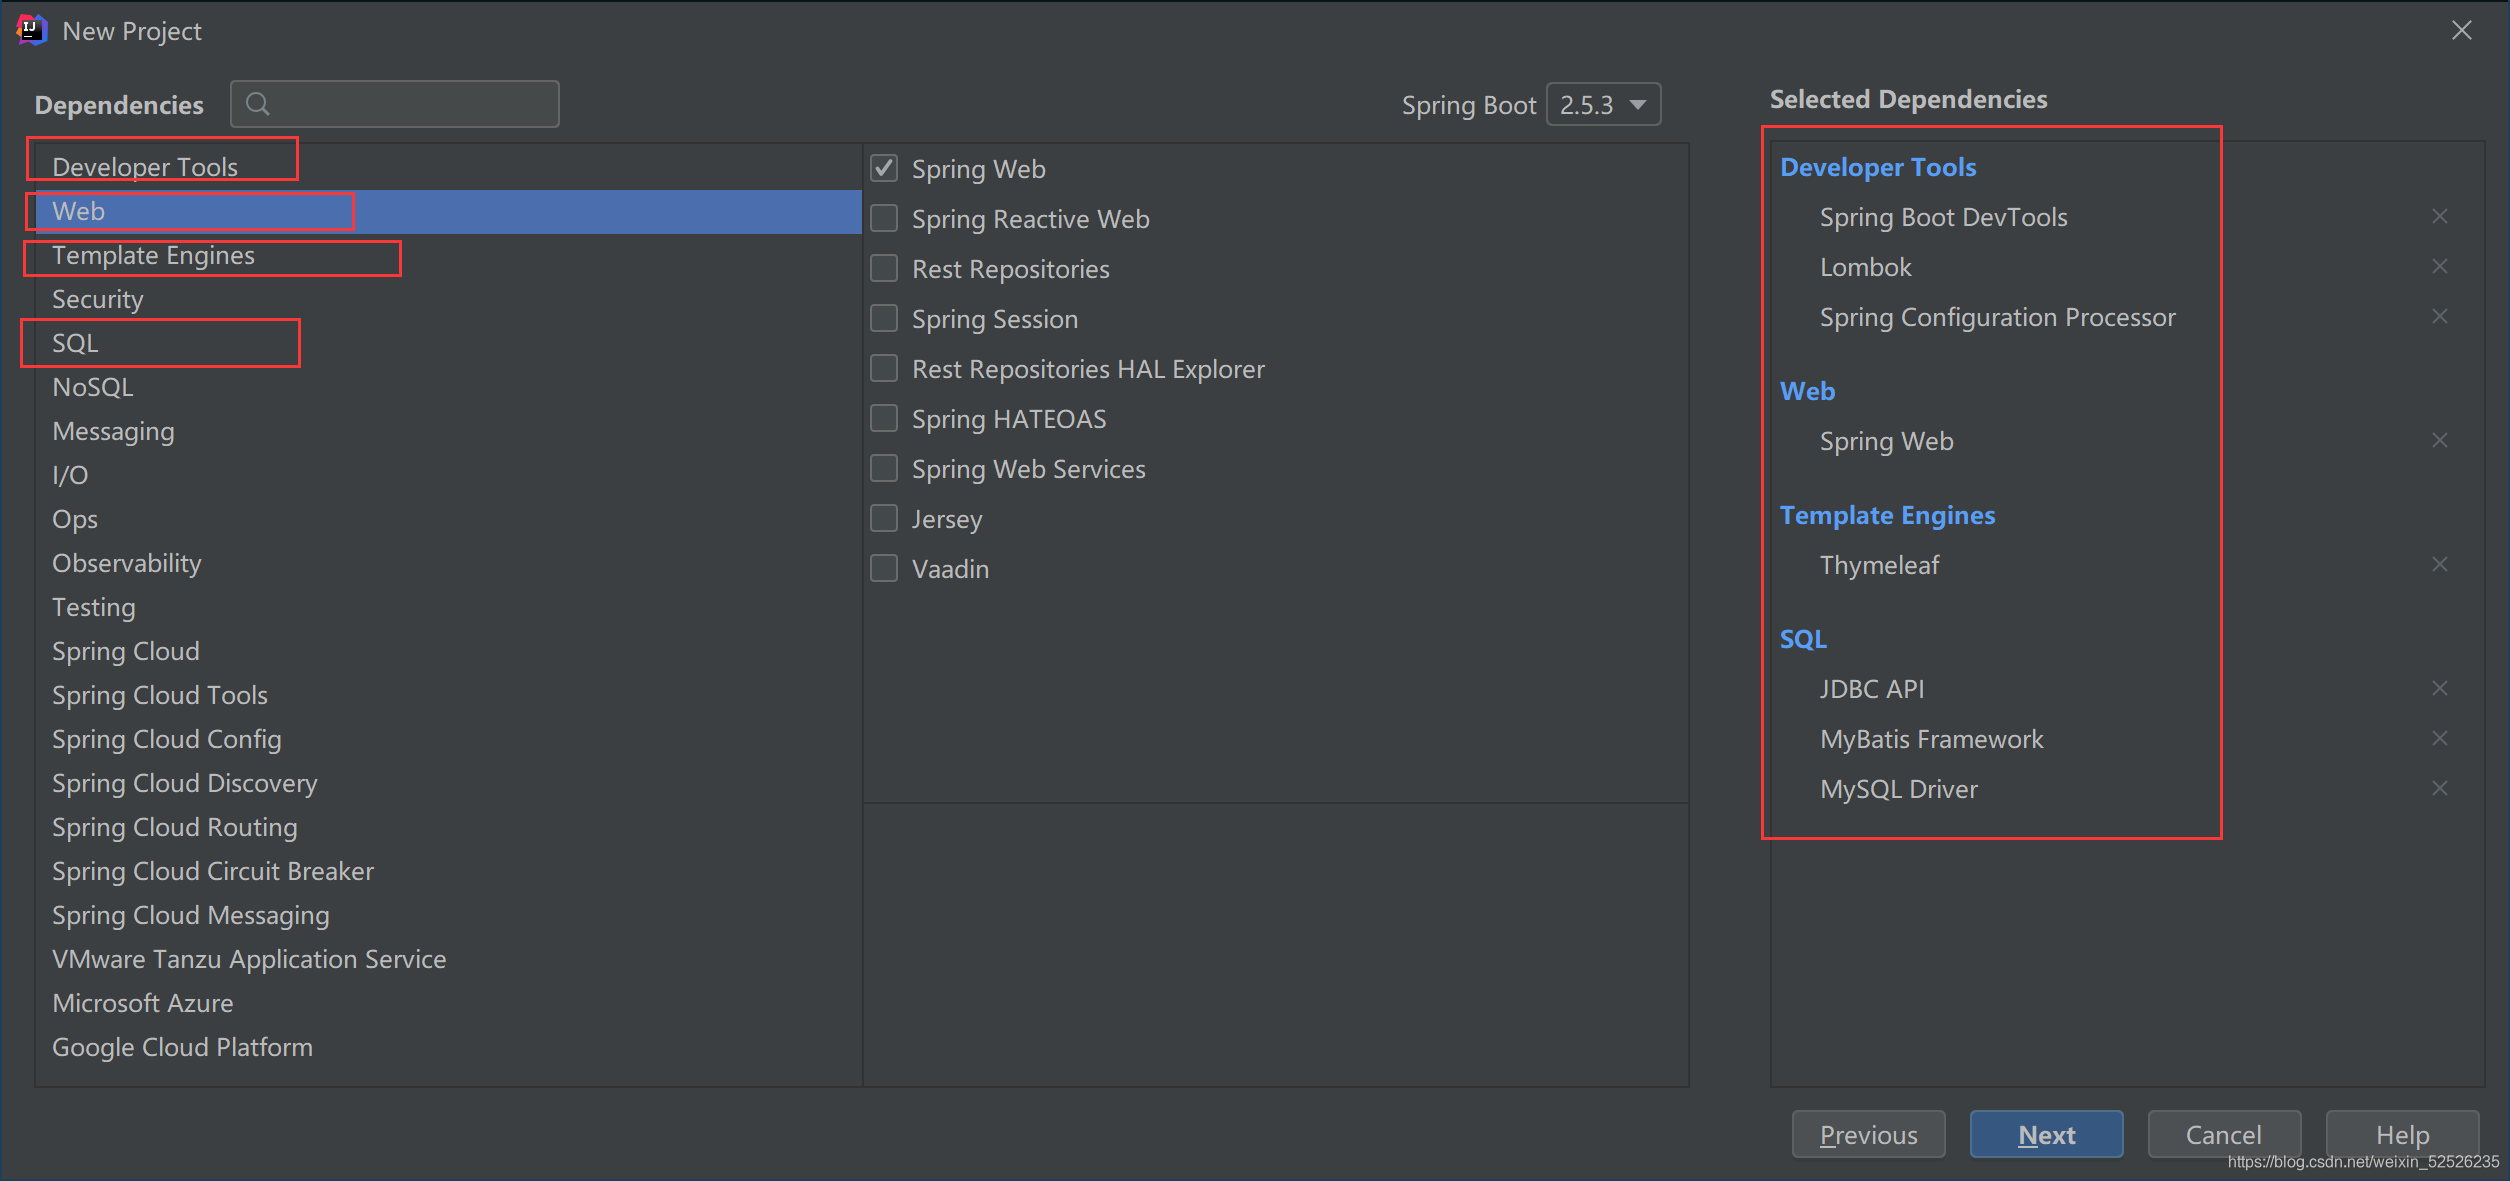Open the Testing category
This screenshot has width=2510, height=1181.
(x=448, y=607)
